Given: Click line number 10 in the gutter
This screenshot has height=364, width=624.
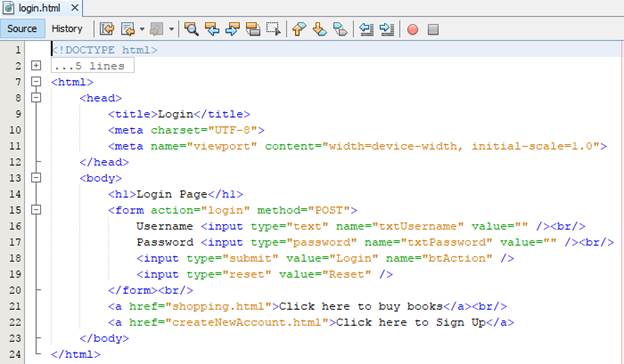Looking at the screenshot, I should [15, 130].
